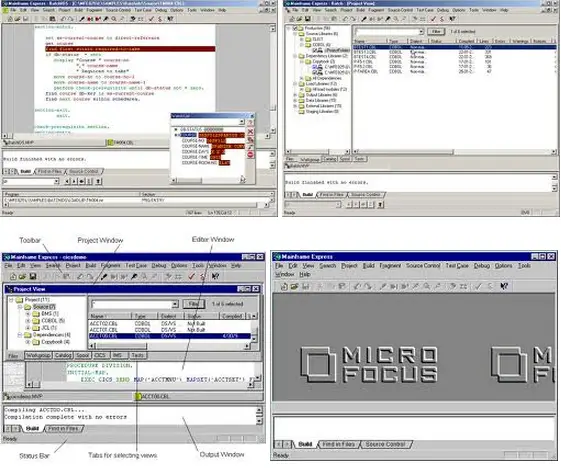561x471 pixels.
Task: Select Find in Files tab in cicsdemo output window
Action: tap(63, 428)
